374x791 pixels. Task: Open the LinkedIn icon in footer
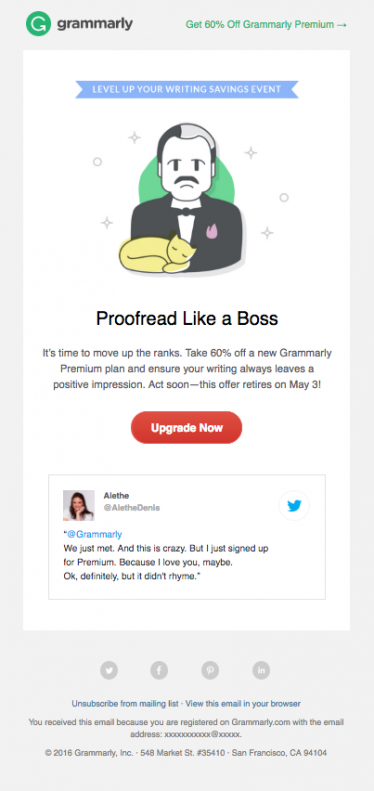pyautogui.click(x=261, y=670)
